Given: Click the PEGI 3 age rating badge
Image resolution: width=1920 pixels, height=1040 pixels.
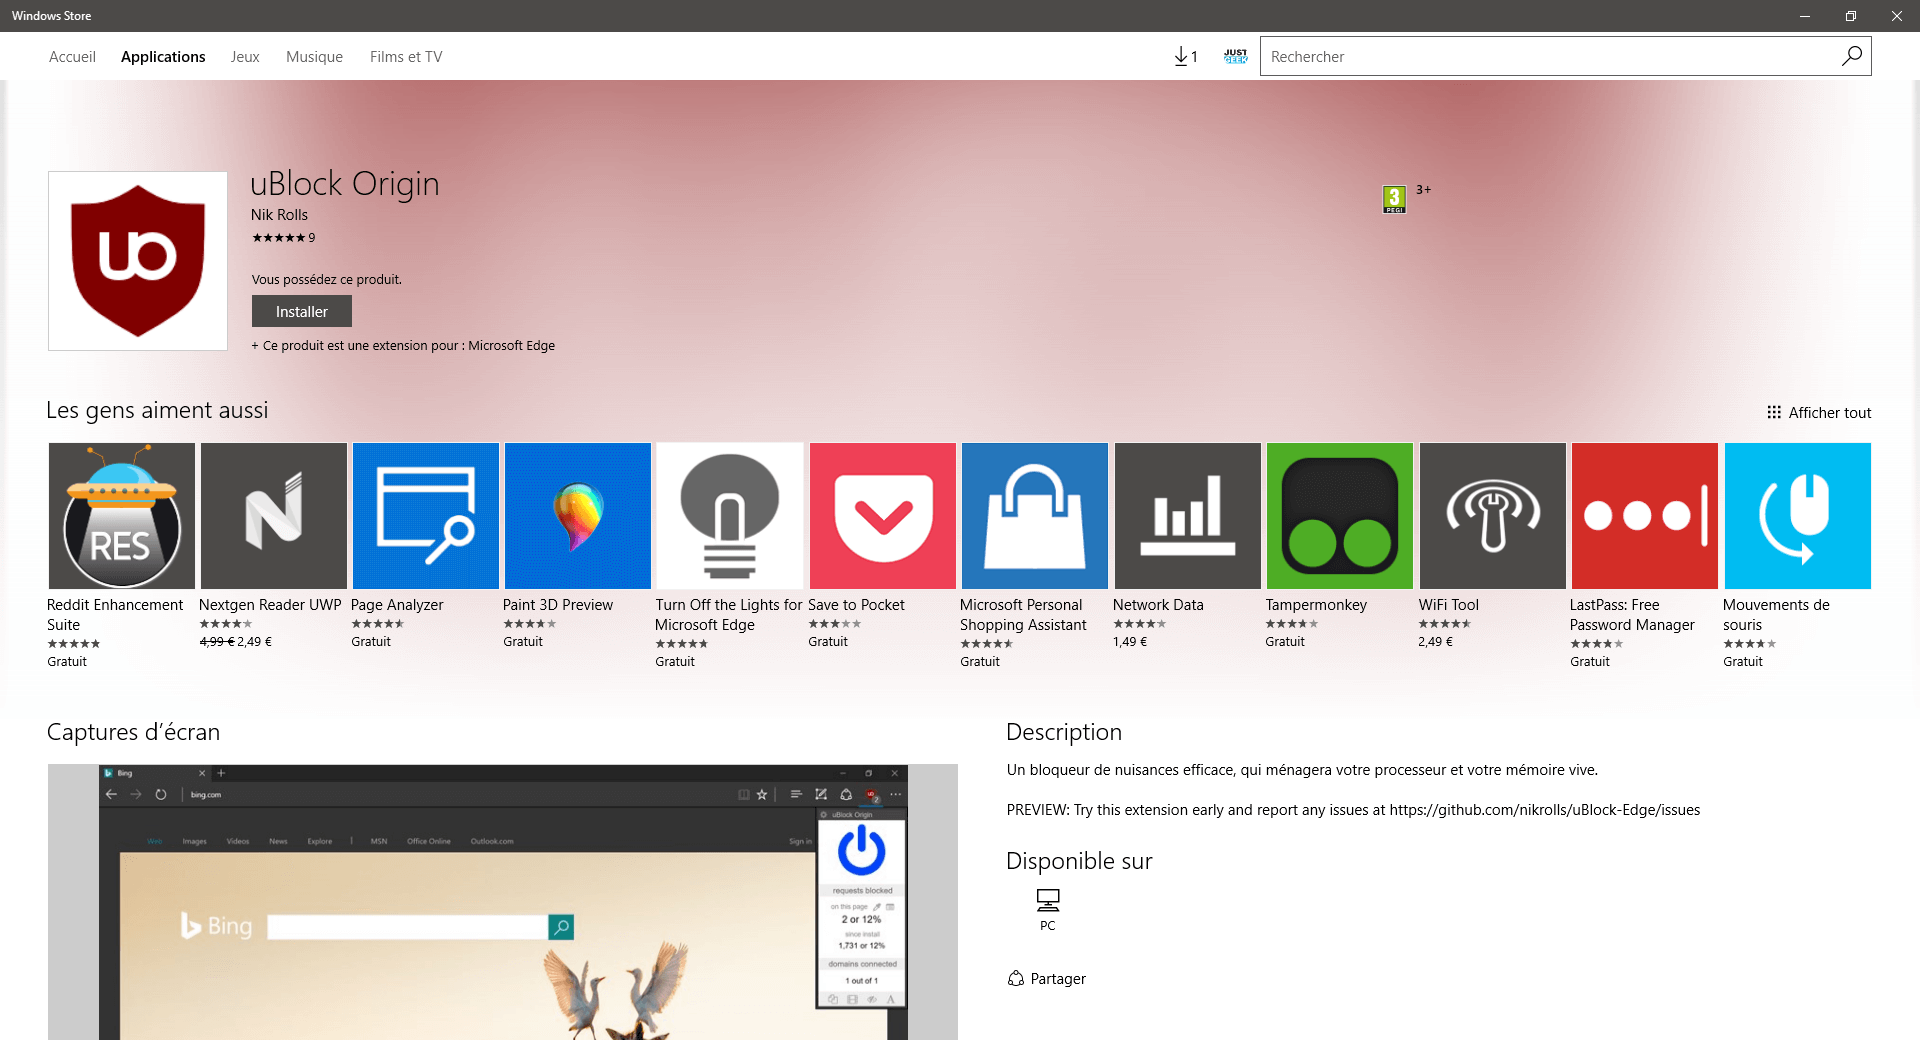Looking at the screenshot, I should [1394, 199].
